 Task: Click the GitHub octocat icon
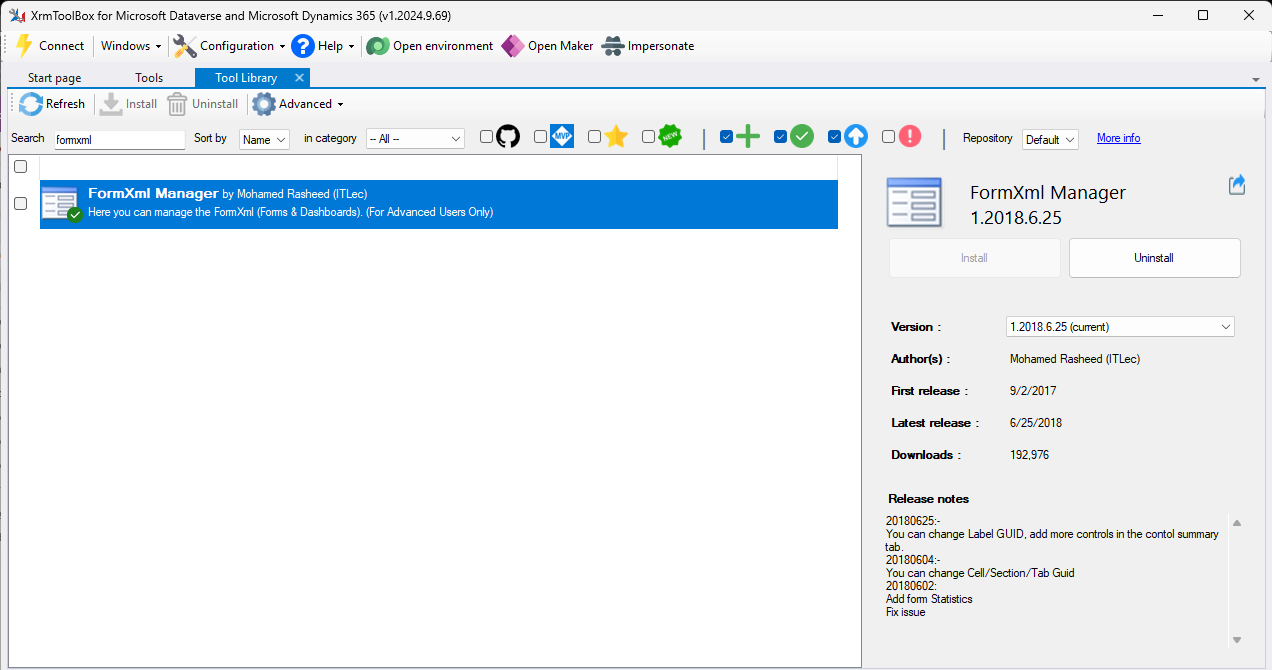coord(508,137)
